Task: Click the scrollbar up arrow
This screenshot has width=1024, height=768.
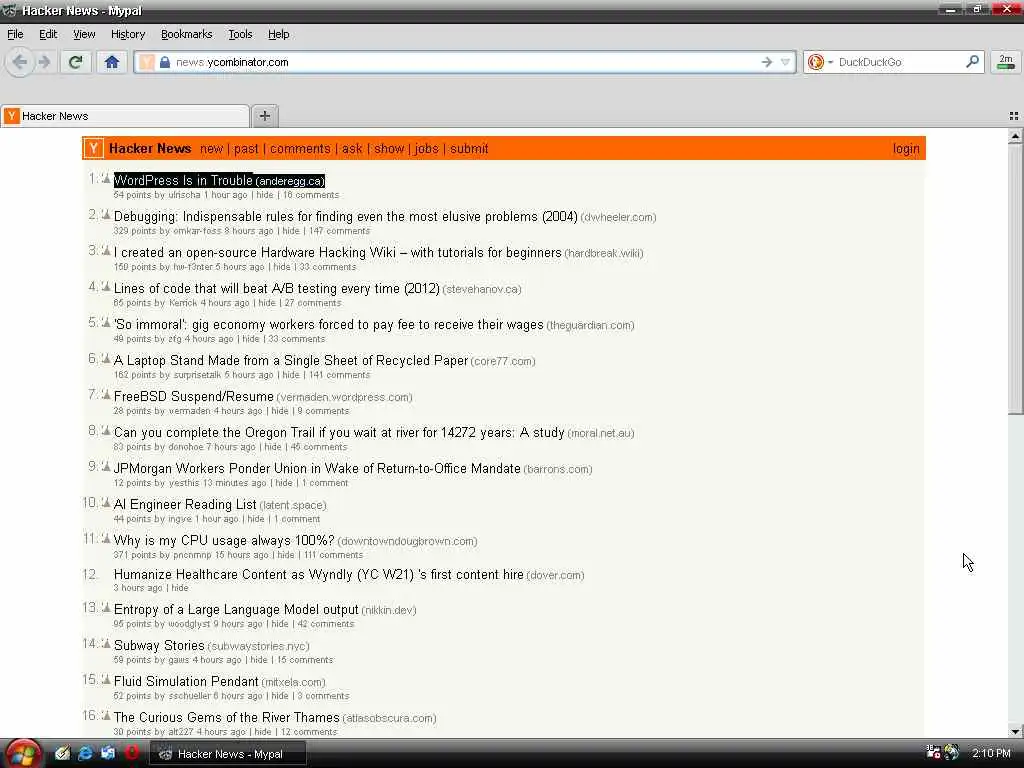Action: pyautogui.click(x=1014, y=136)
